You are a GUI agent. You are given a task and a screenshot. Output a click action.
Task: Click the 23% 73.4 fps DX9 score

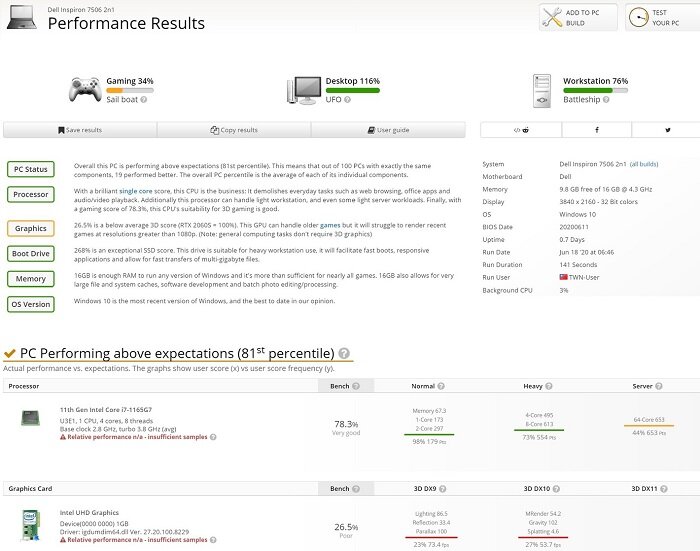coord(431,545)
